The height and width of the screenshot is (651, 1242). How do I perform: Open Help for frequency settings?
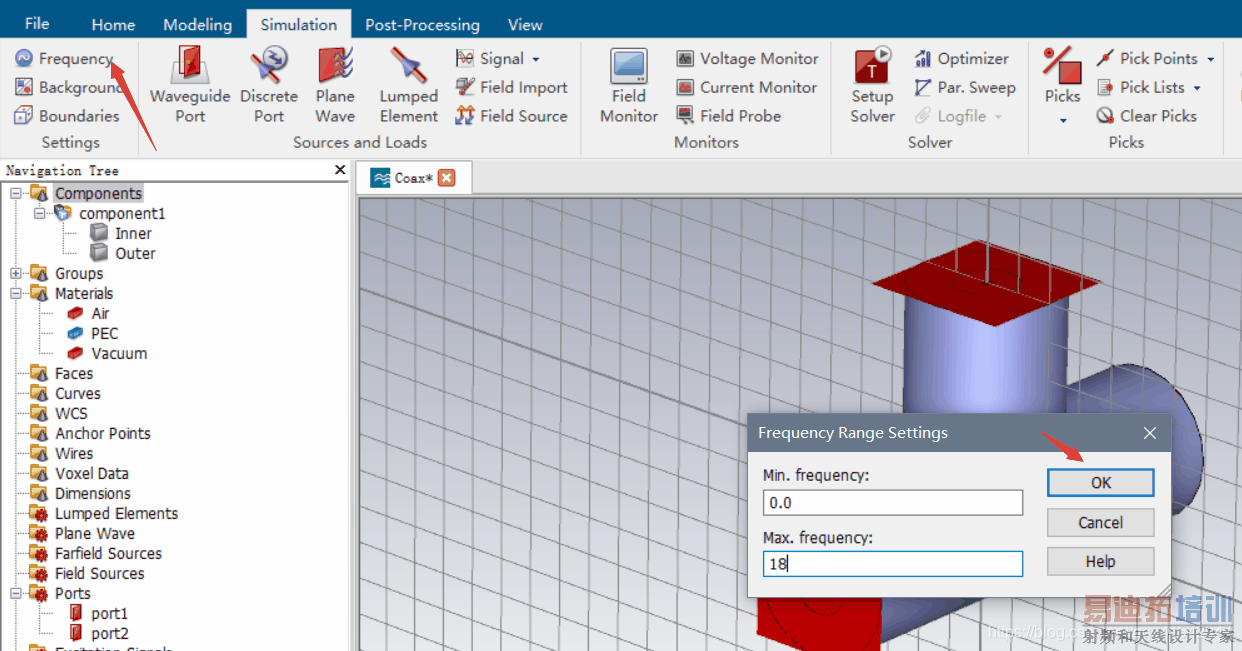click(x=1101, y=562)
